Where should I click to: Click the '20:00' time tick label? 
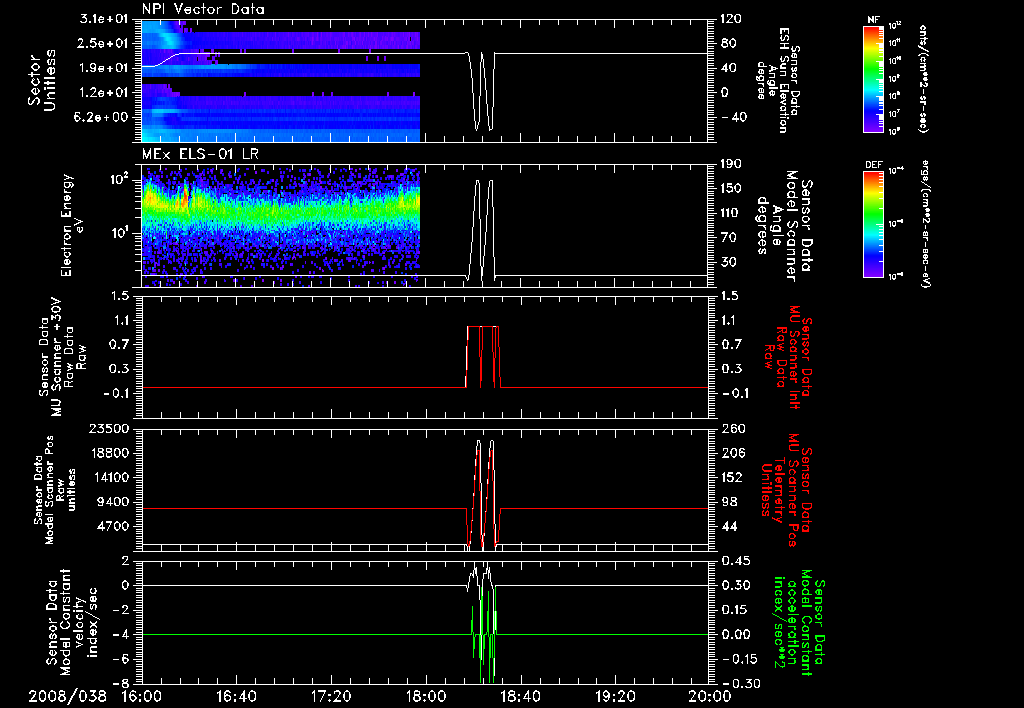[x=710, y=696]
